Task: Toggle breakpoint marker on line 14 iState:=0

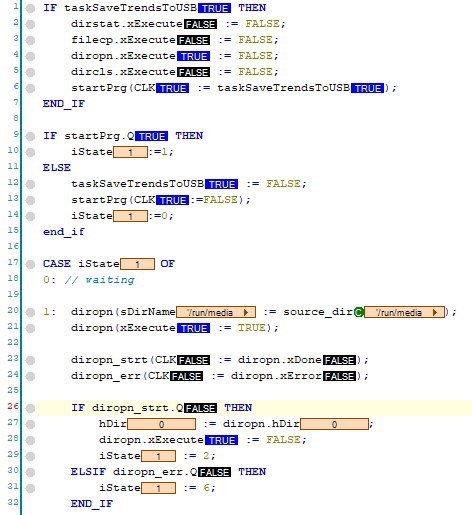Action: coord(30,216)
